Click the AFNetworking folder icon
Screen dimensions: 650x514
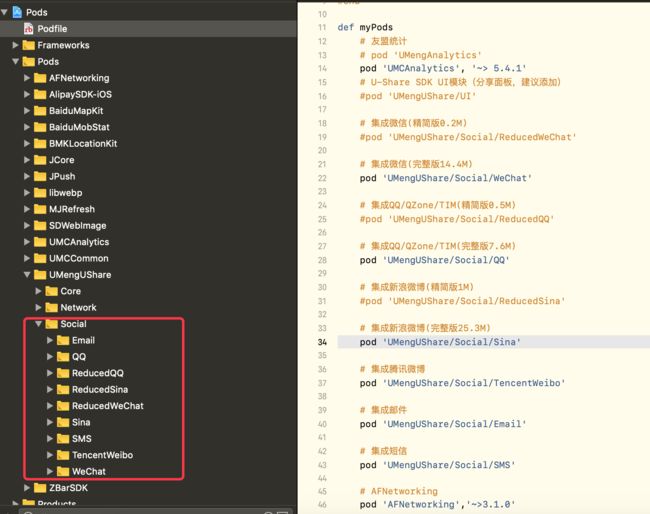(x=40, y=78)
